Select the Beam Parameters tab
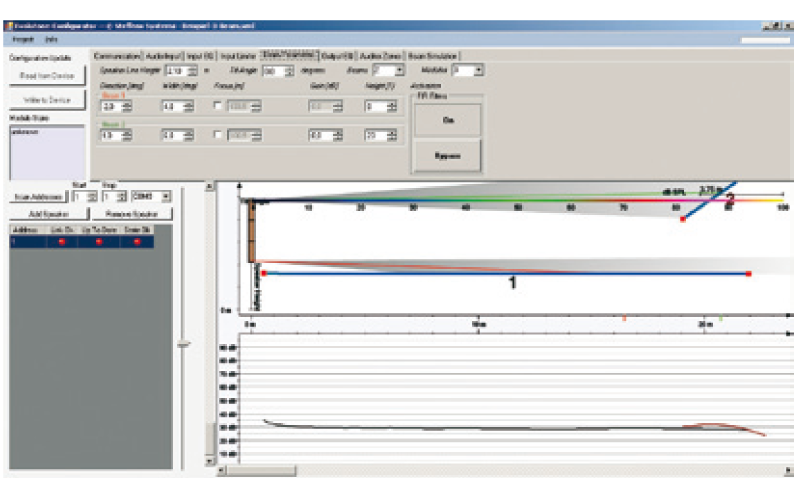This screenshot has height=500, width=800. click(x=289, y=54)
